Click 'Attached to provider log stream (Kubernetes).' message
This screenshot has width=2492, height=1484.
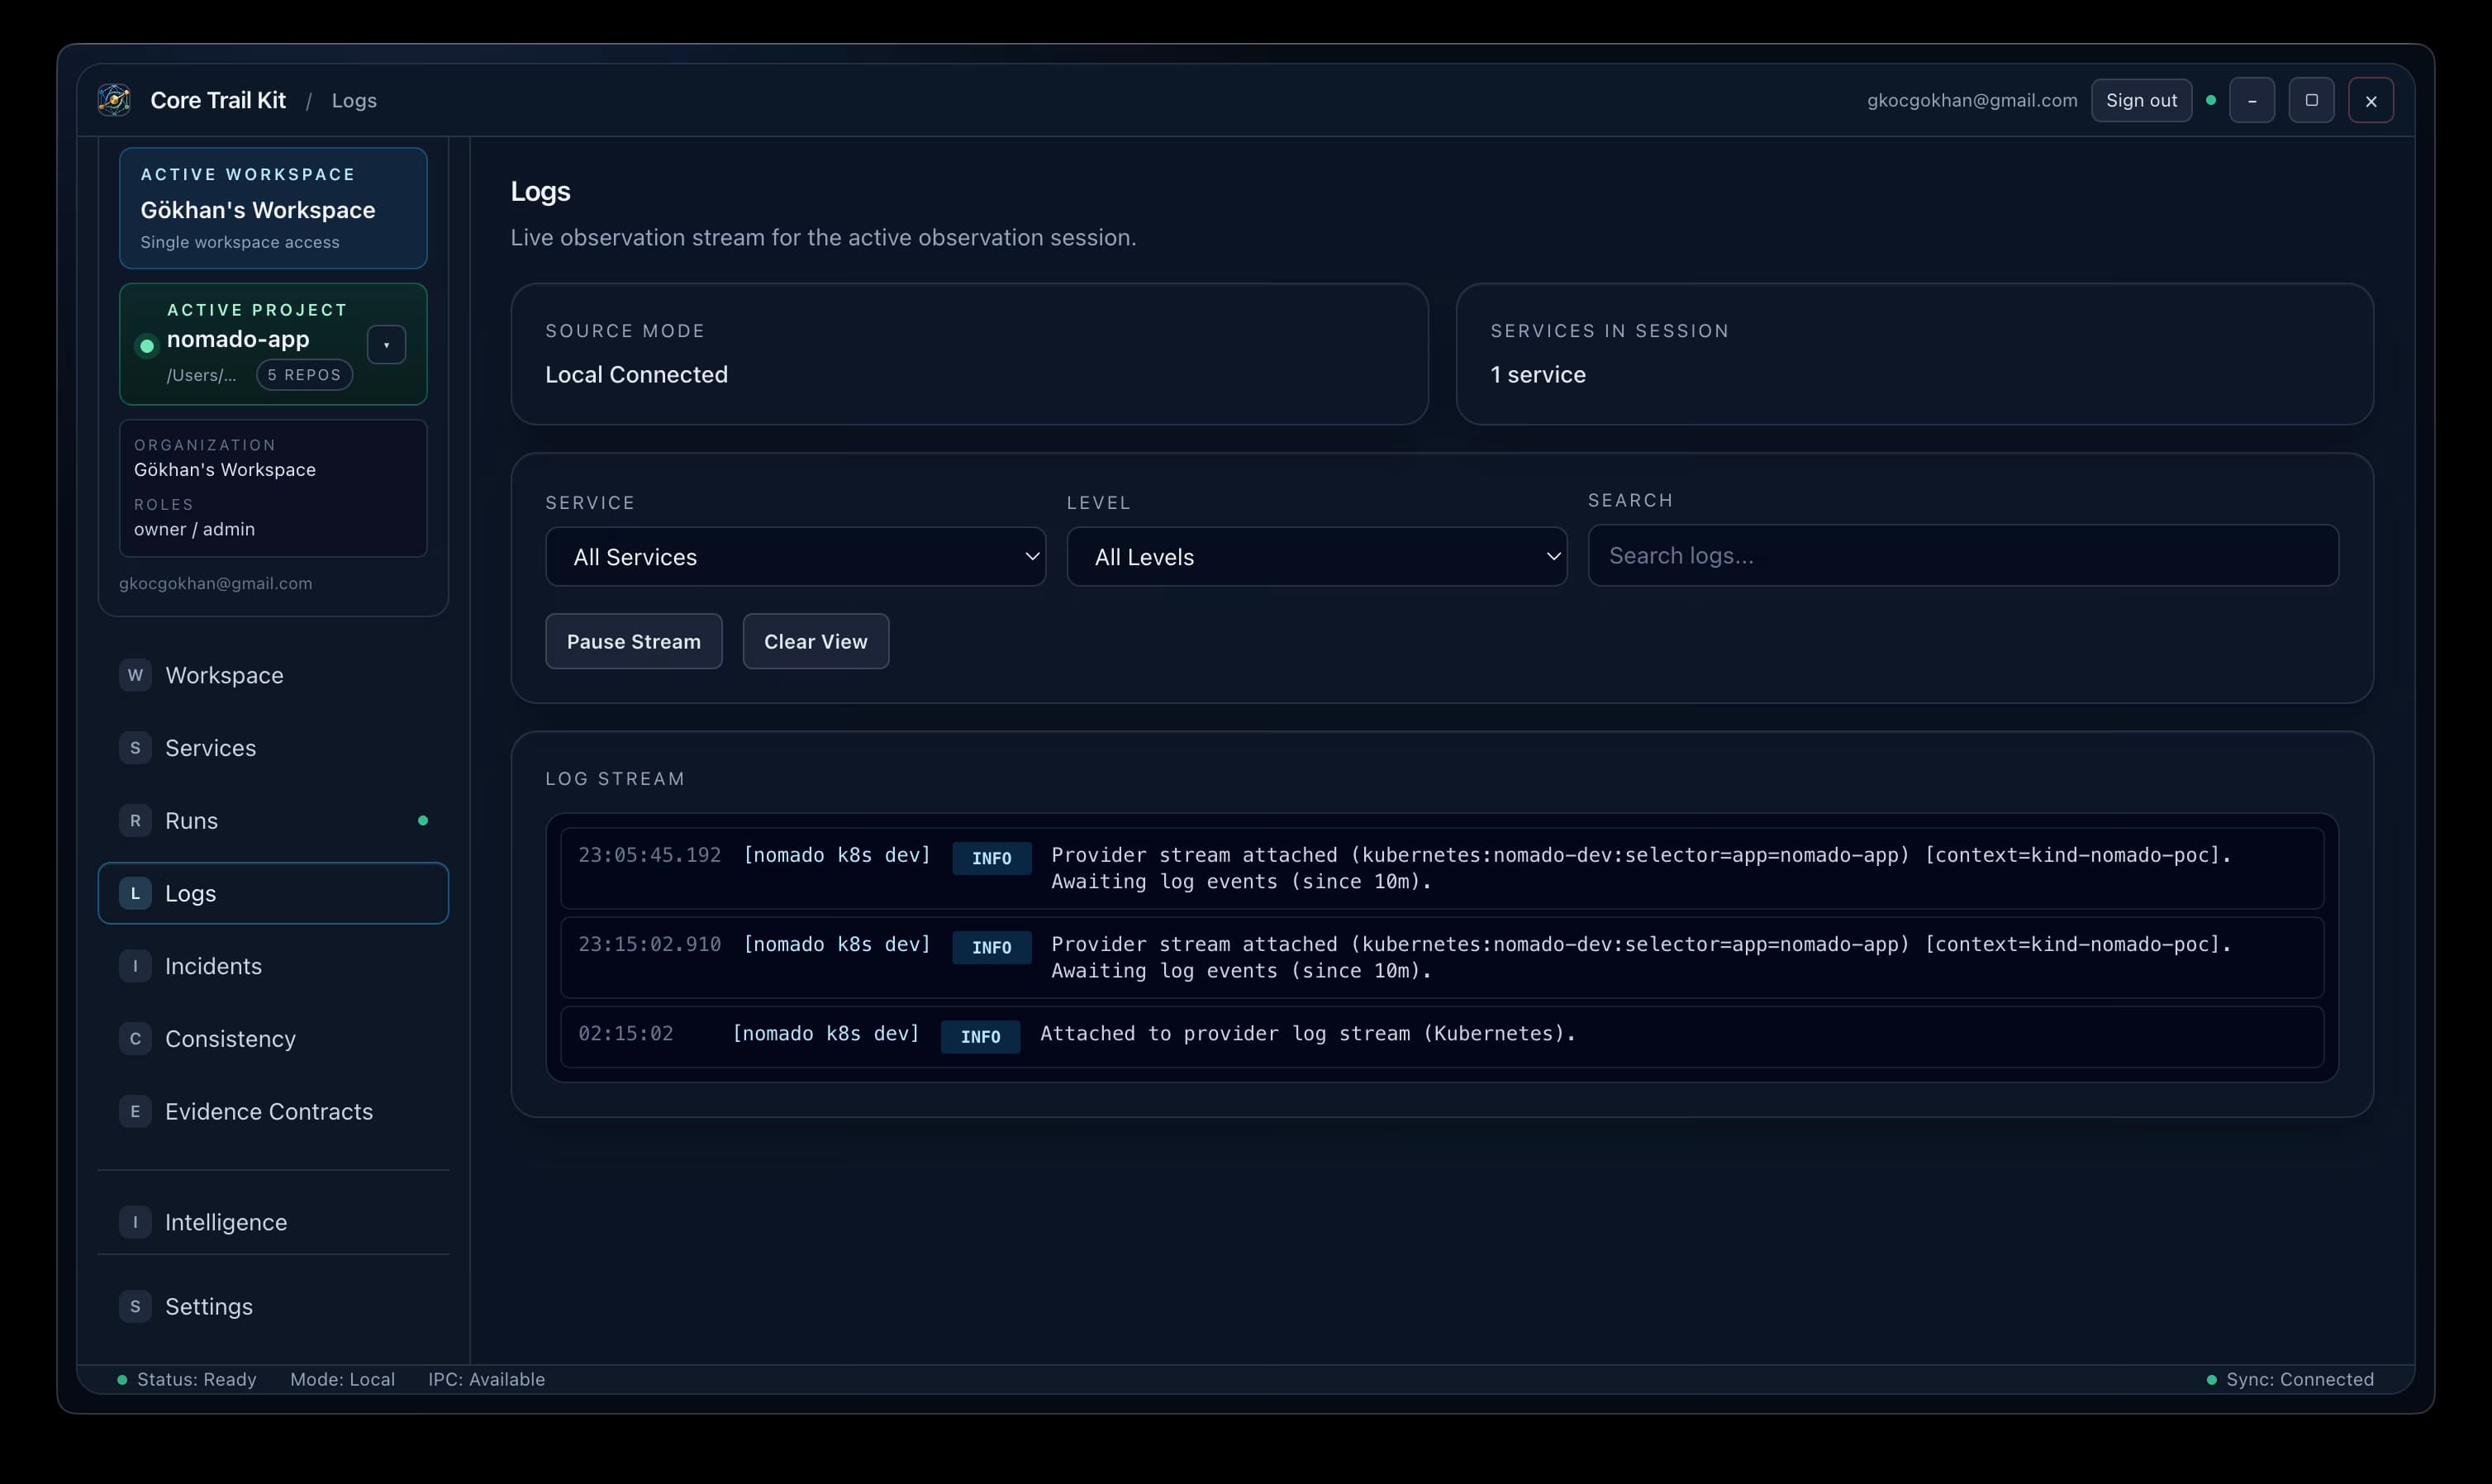(1308, 1034)
